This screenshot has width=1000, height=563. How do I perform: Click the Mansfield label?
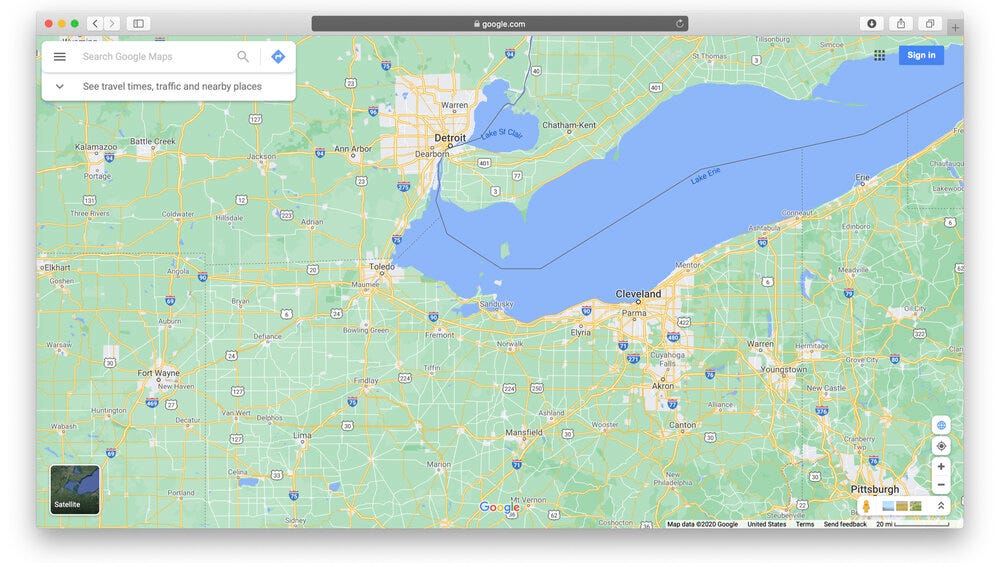pyautogui.click(x=524, y=432)
